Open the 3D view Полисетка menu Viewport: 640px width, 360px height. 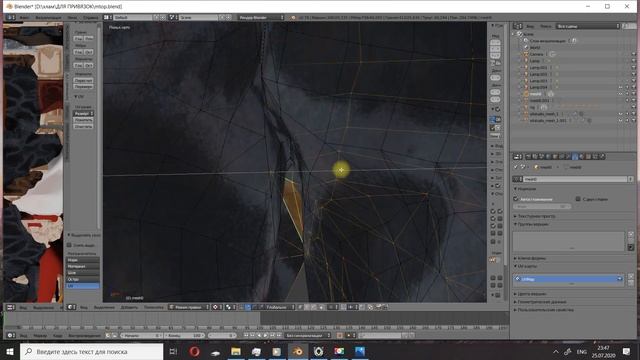[153, 307]
